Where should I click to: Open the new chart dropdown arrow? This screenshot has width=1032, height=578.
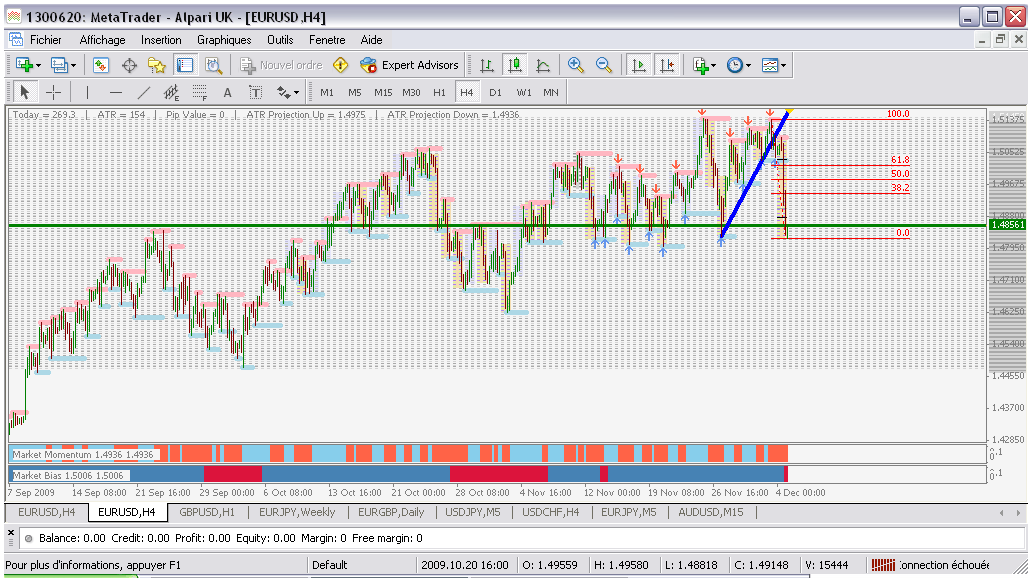point(38,66)
